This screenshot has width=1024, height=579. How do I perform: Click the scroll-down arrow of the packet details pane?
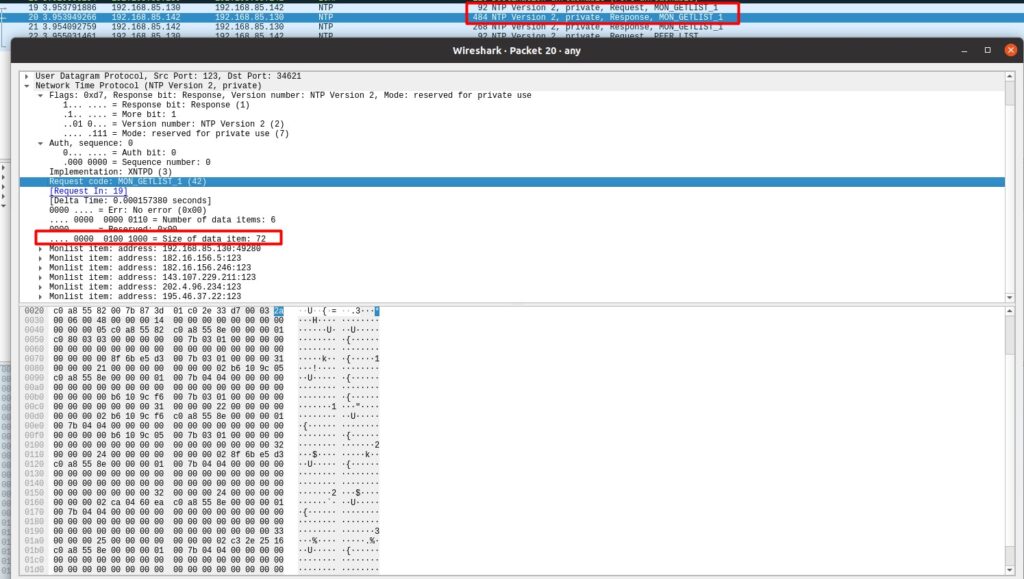coord(1010,297)
